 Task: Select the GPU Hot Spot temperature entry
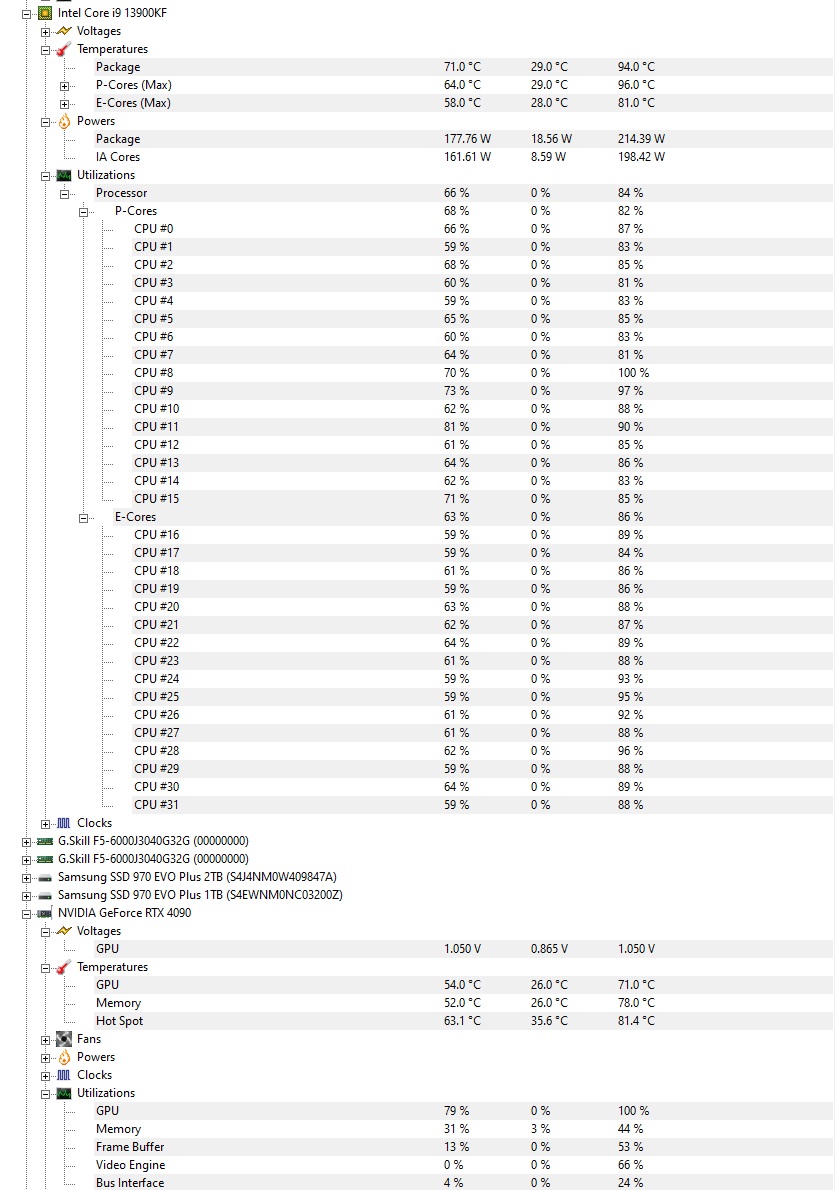pos(120,1021)
